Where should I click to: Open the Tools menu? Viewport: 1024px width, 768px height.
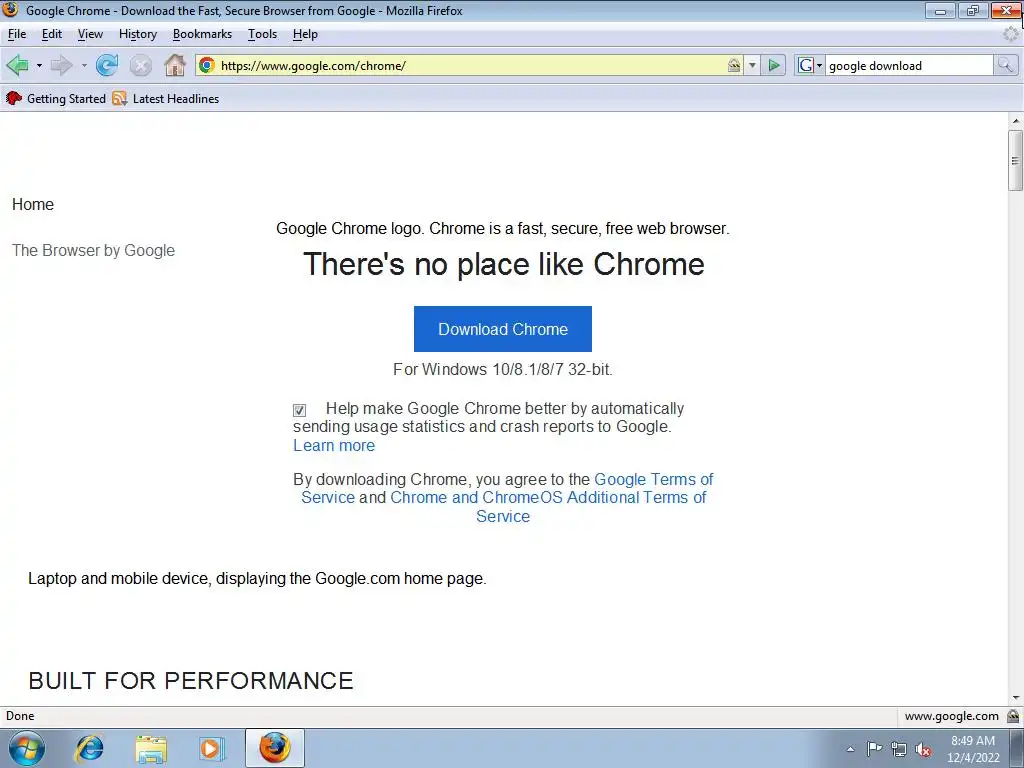pyautogui.click(x=263, y=34)
